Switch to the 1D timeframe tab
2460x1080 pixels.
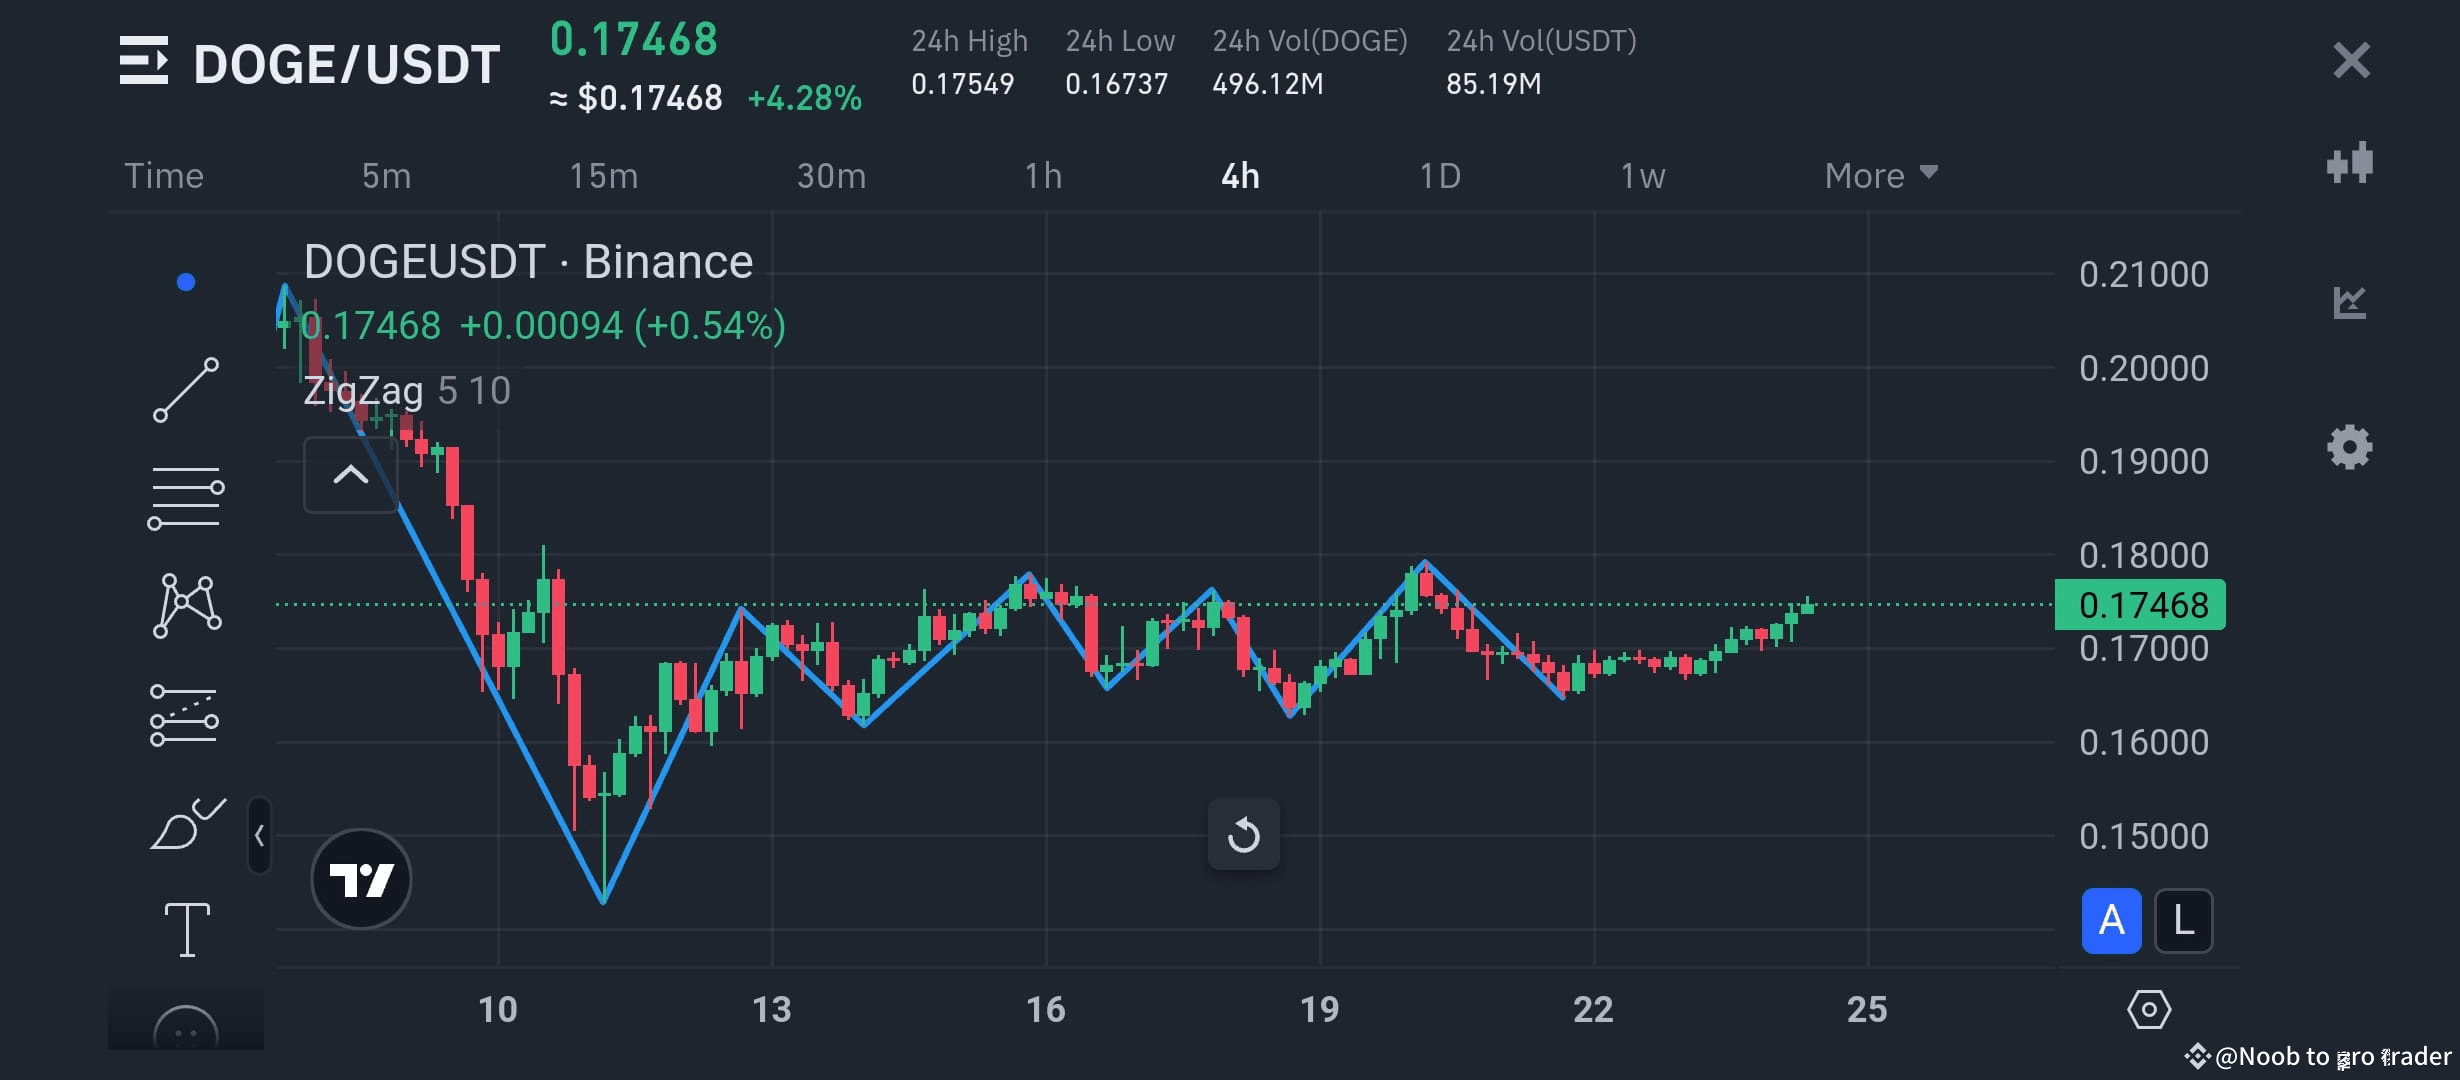coord(1440,174)
